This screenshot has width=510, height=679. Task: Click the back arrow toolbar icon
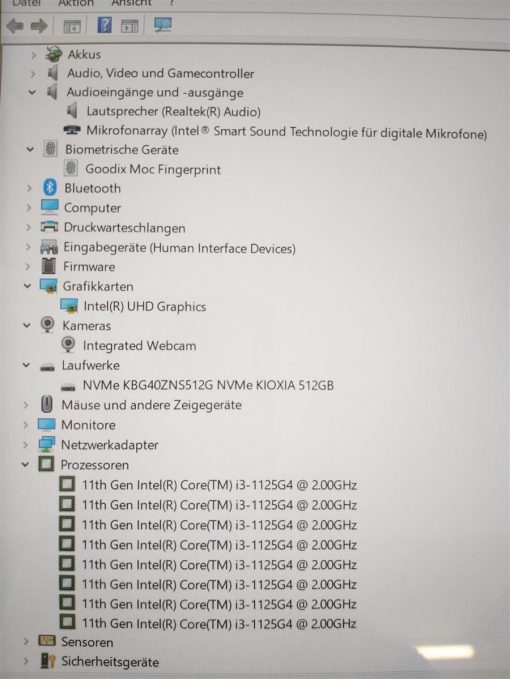15,26
